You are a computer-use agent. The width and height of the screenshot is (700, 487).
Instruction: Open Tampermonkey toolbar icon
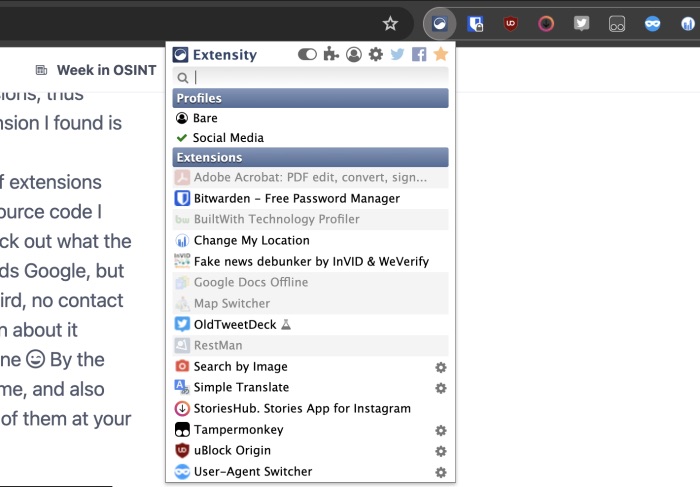617,24
